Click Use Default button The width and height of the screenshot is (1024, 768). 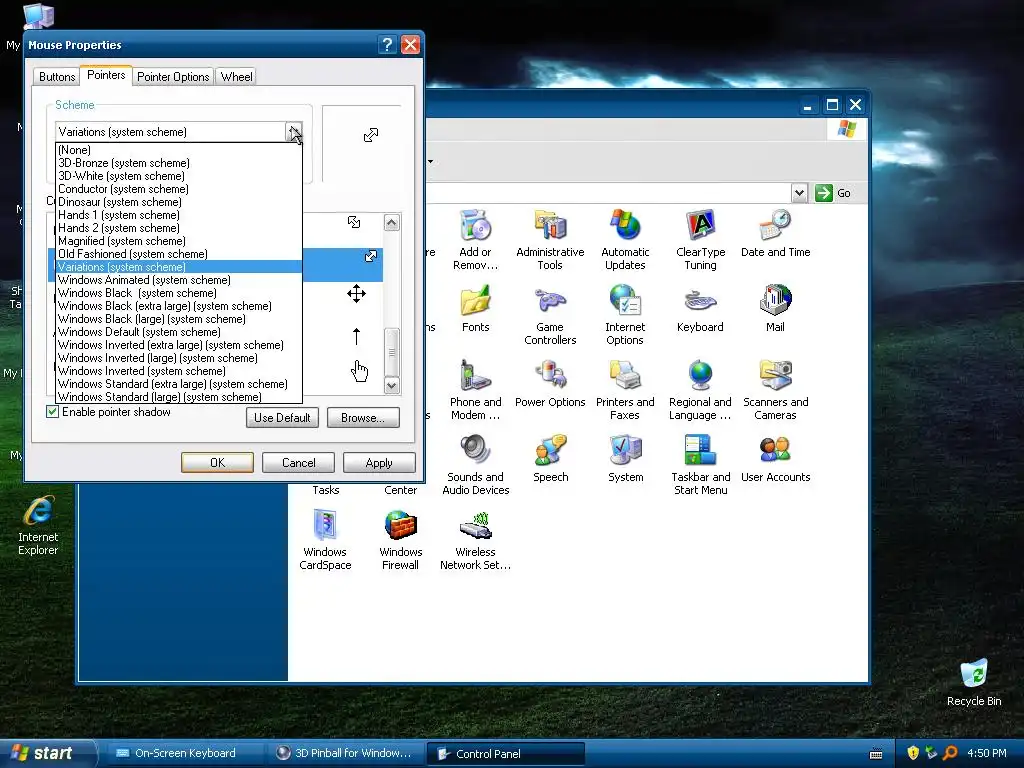tap(282, 418)
